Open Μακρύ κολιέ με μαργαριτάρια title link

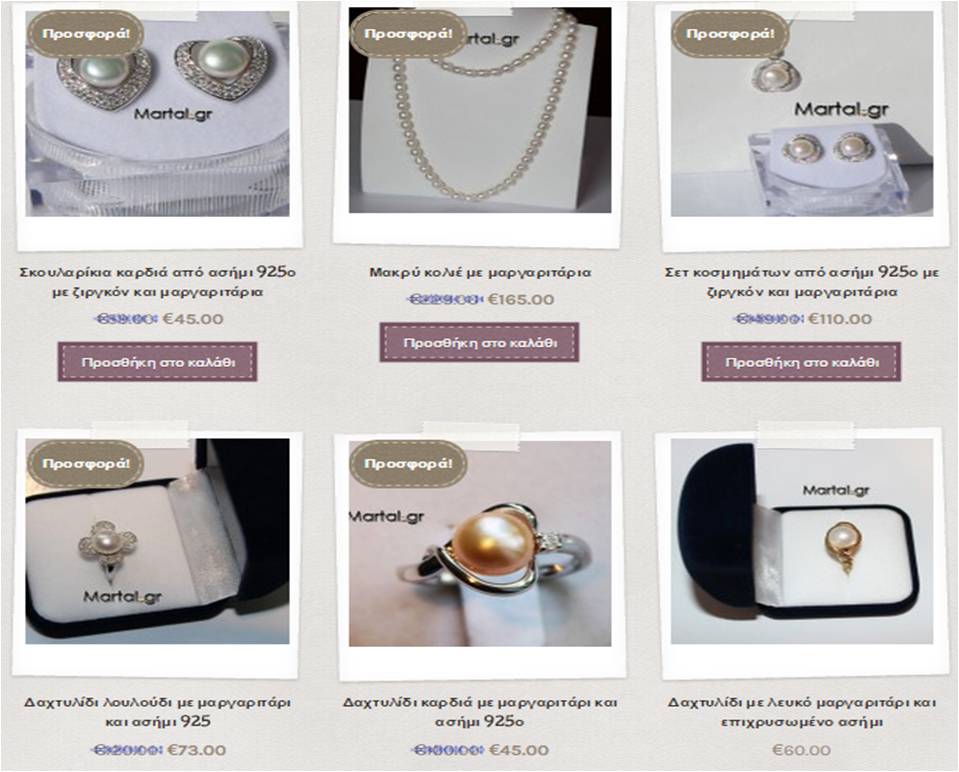click(480, 272)
